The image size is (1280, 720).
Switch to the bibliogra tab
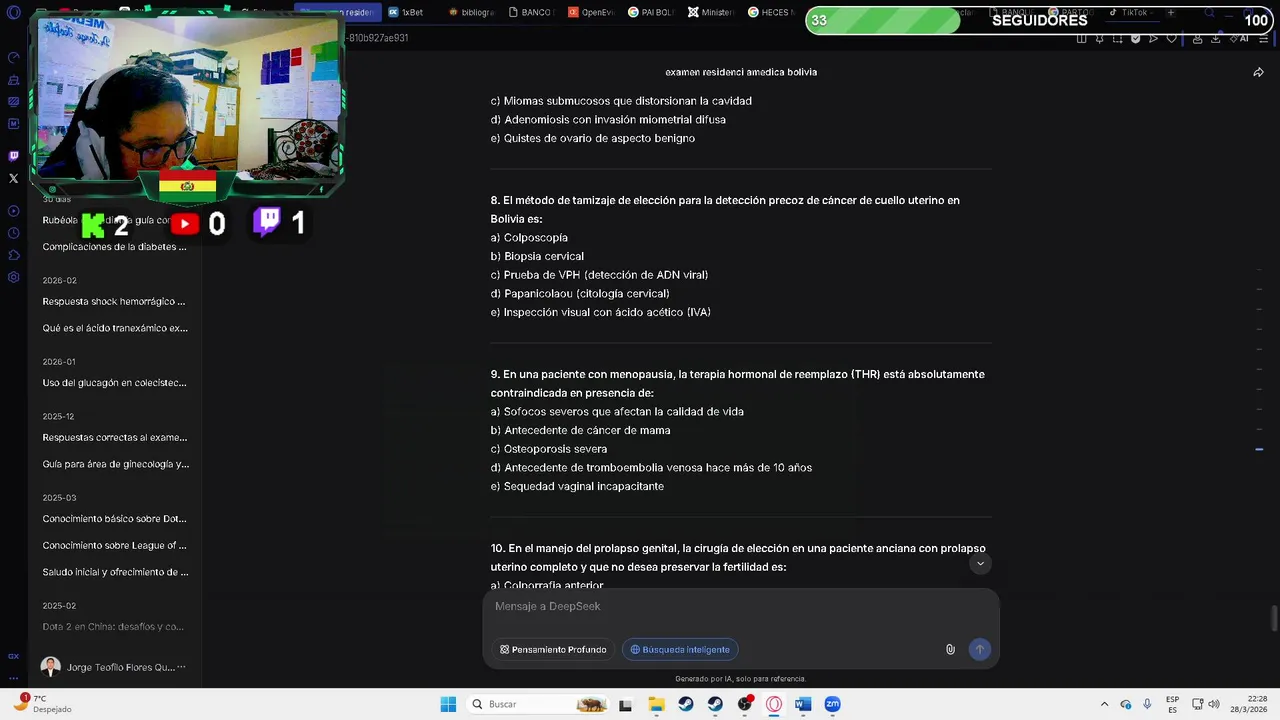click(x=471, y=12)
